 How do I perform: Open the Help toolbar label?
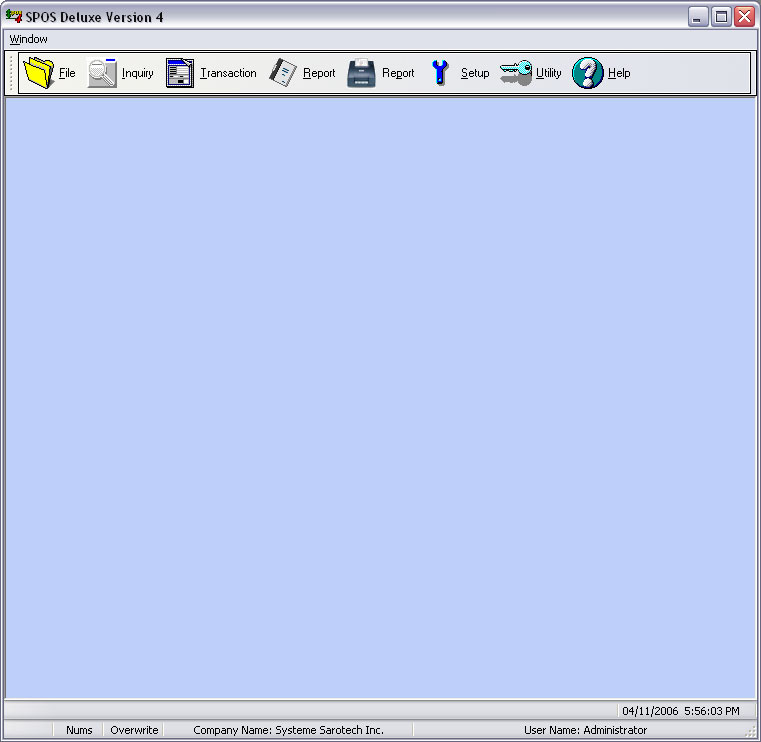(619, 73)
